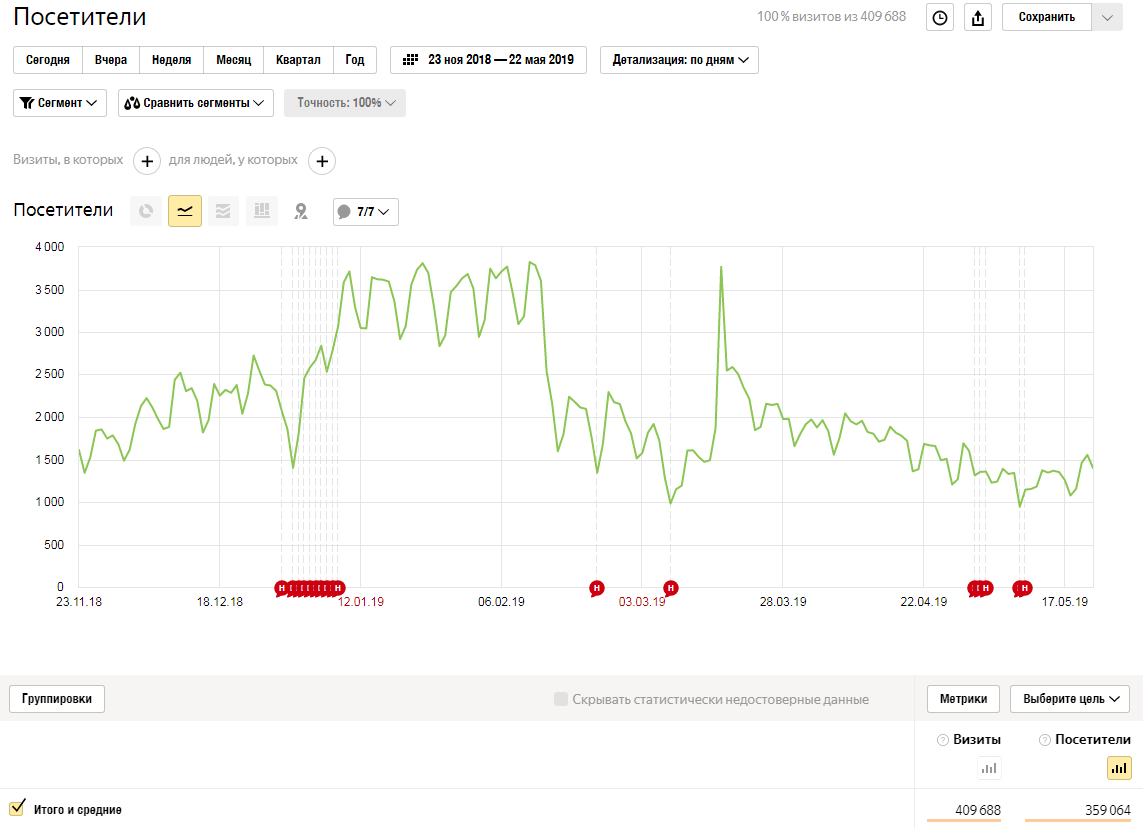The height and width of the screenshot is (838, 1143).
Task: Choose the bar column chart icon
Action: 262,211
